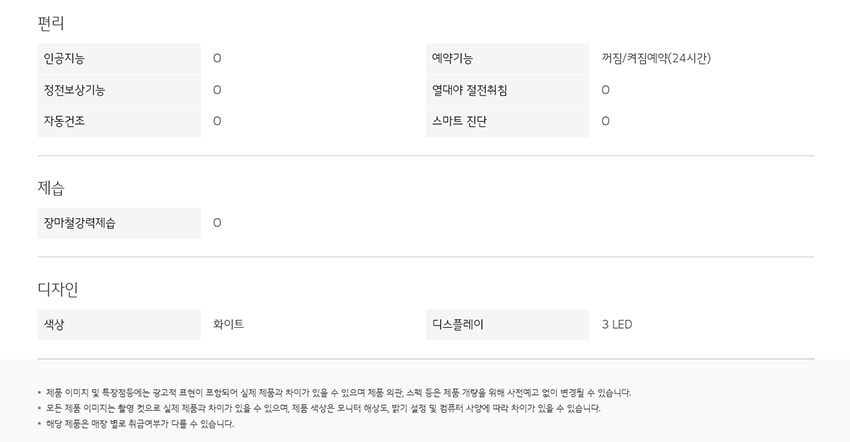The image size is (850, 442).
Task: Click the O value for 장마철강력제습
Action: (217, 223)
